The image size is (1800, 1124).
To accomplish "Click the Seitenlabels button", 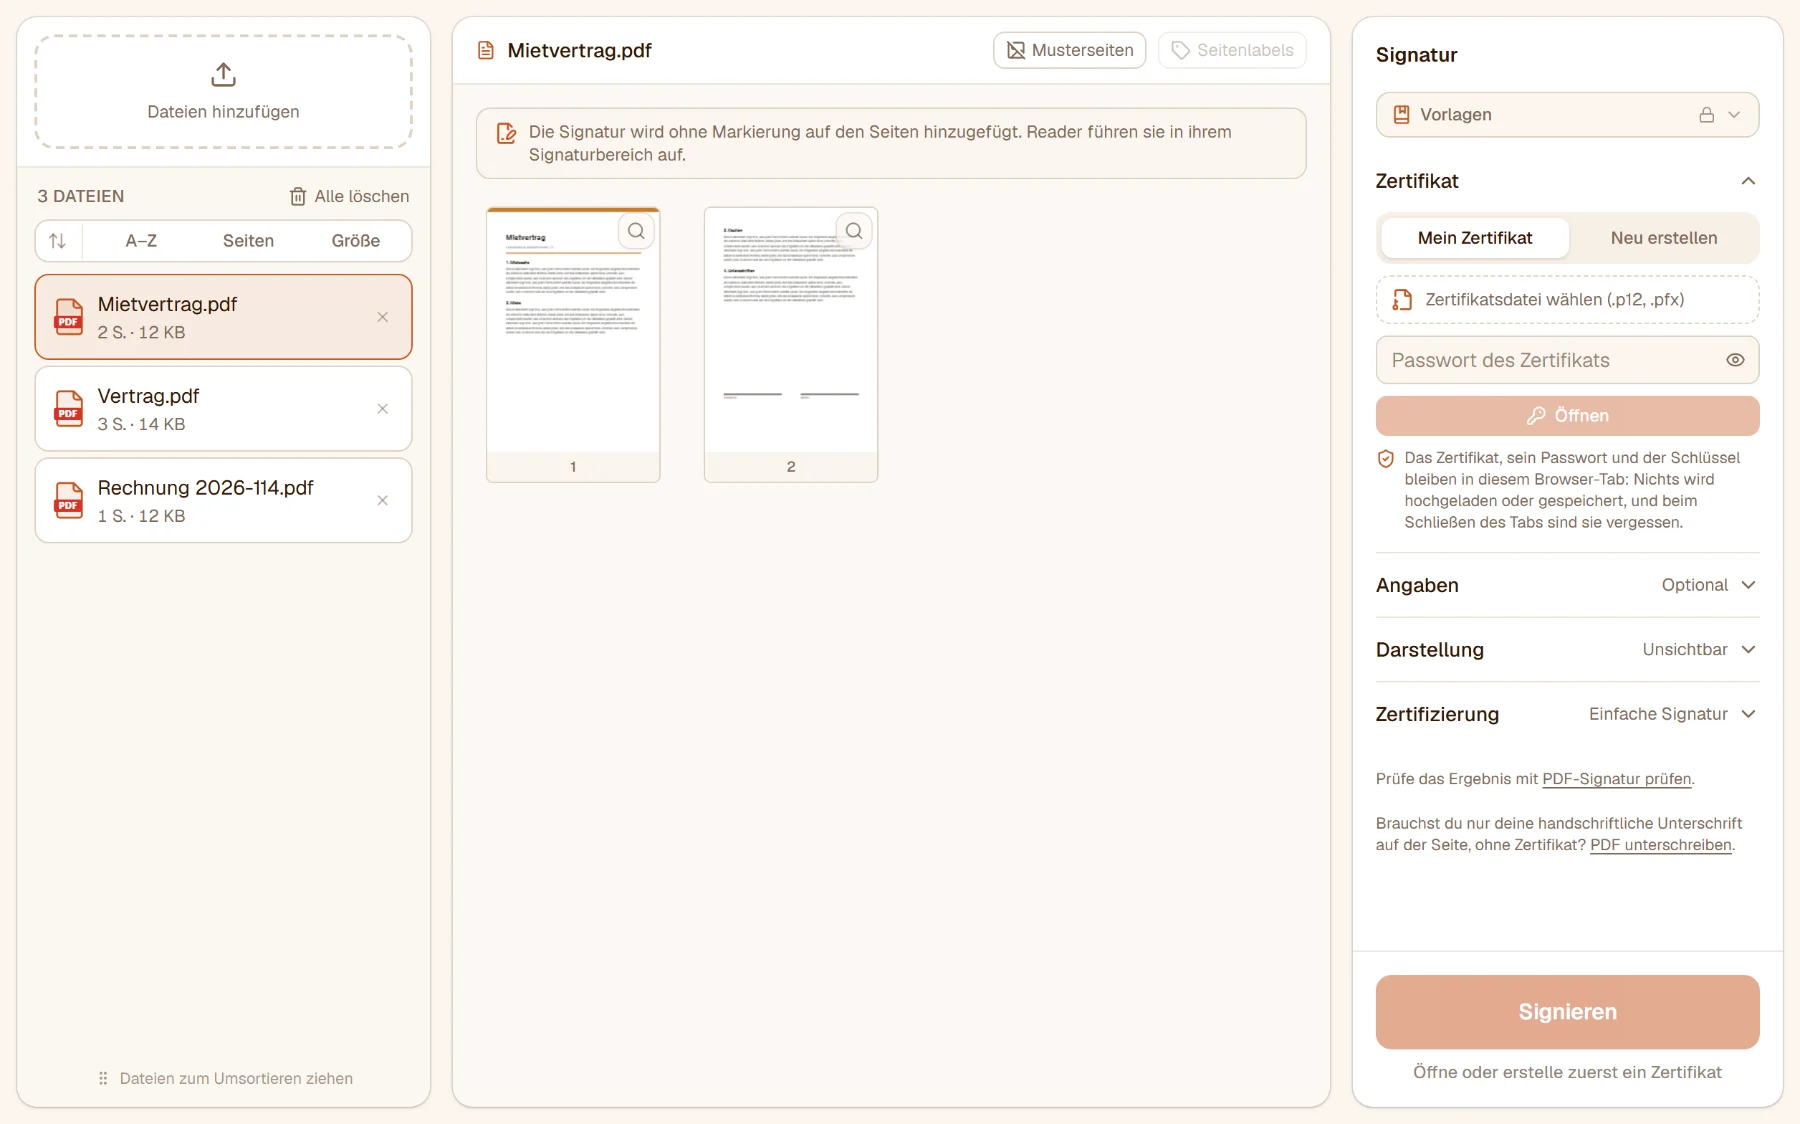I will pyautogui.click(x=1231, y=50).
